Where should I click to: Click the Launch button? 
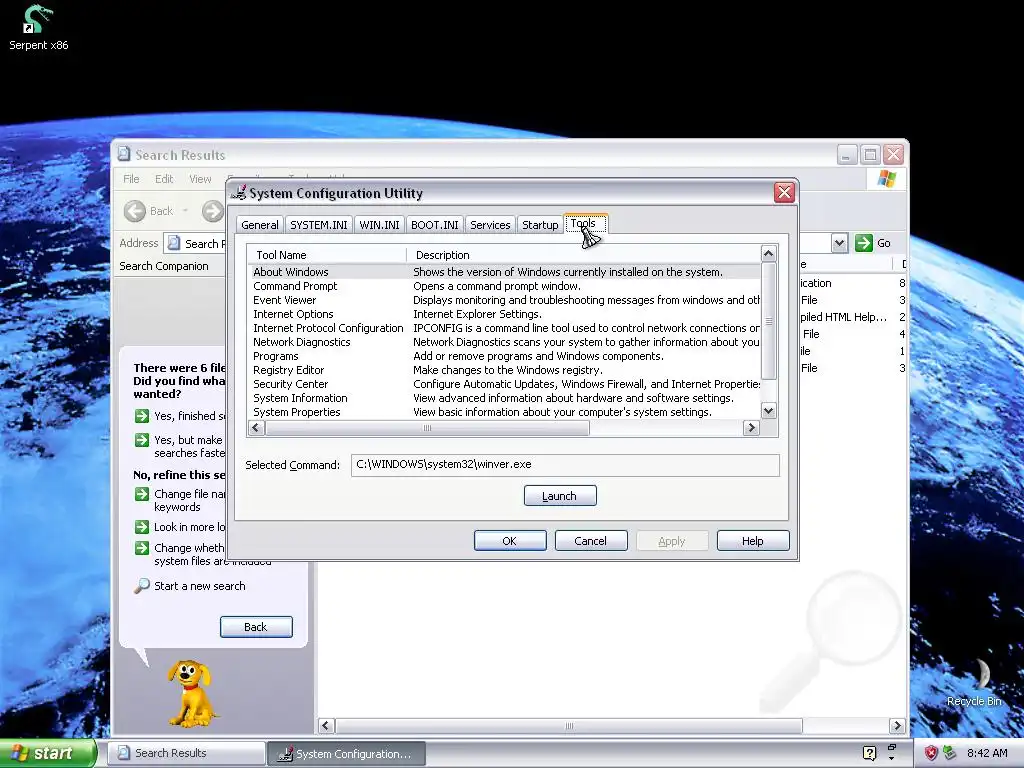coord(560,496)
